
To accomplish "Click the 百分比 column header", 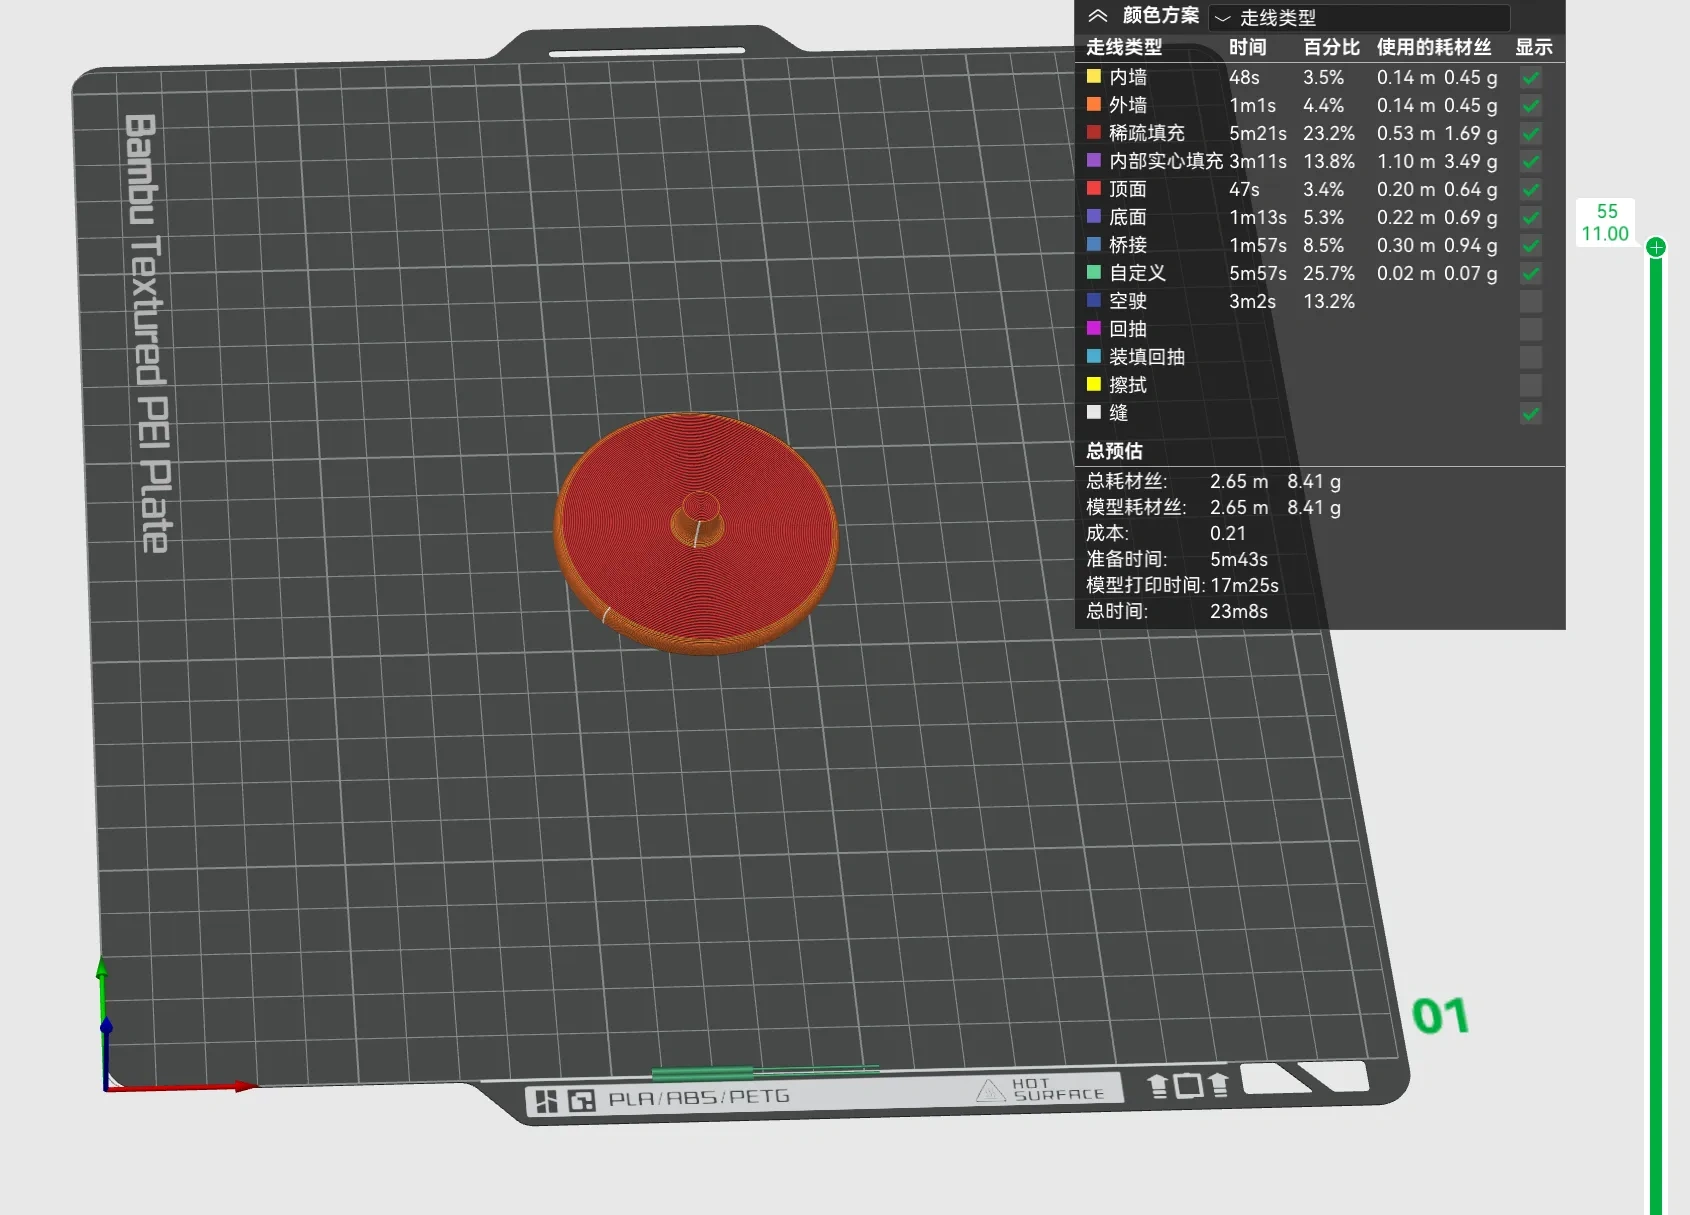I will point(1331,47).
